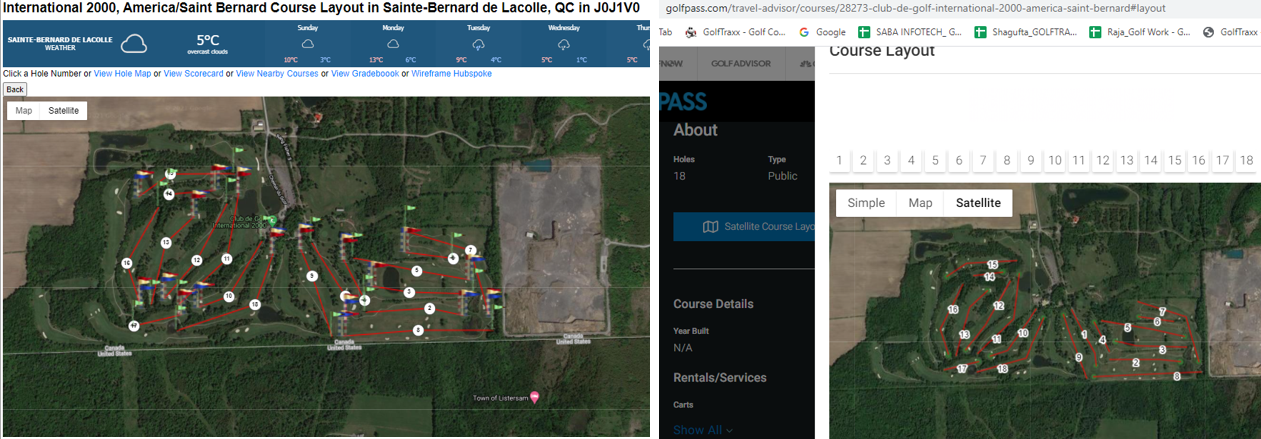
Task: Choose hole 2 in the number row
Action: click(x=863, y=160)
